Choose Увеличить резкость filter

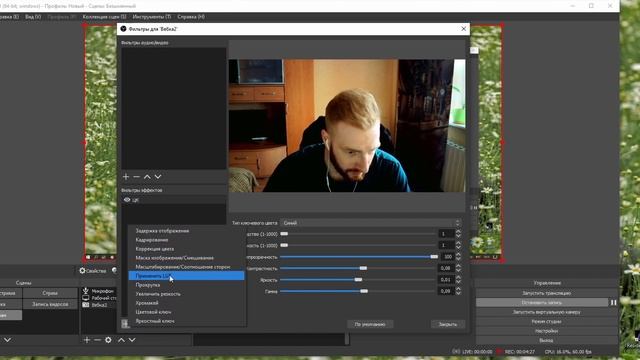point(187,294)
